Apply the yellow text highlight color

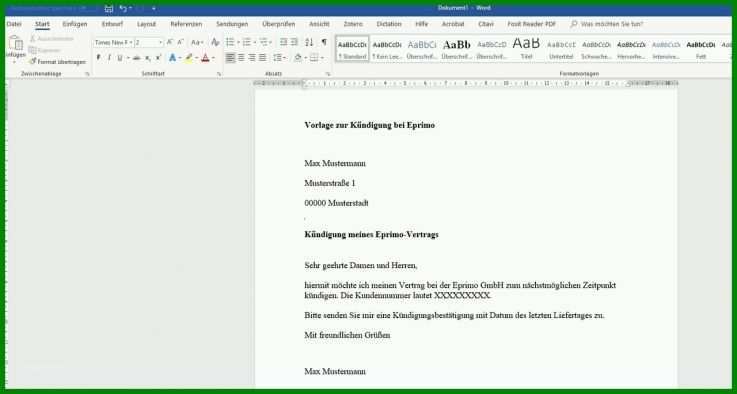tap(188, 58)
